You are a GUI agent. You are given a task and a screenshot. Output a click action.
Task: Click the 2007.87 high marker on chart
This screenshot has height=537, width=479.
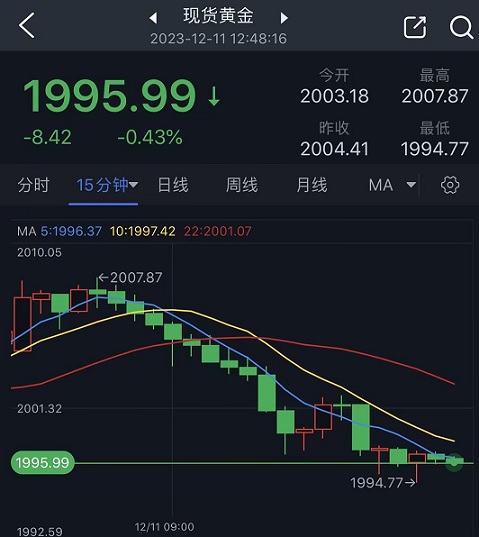click(x=130, y=277)
